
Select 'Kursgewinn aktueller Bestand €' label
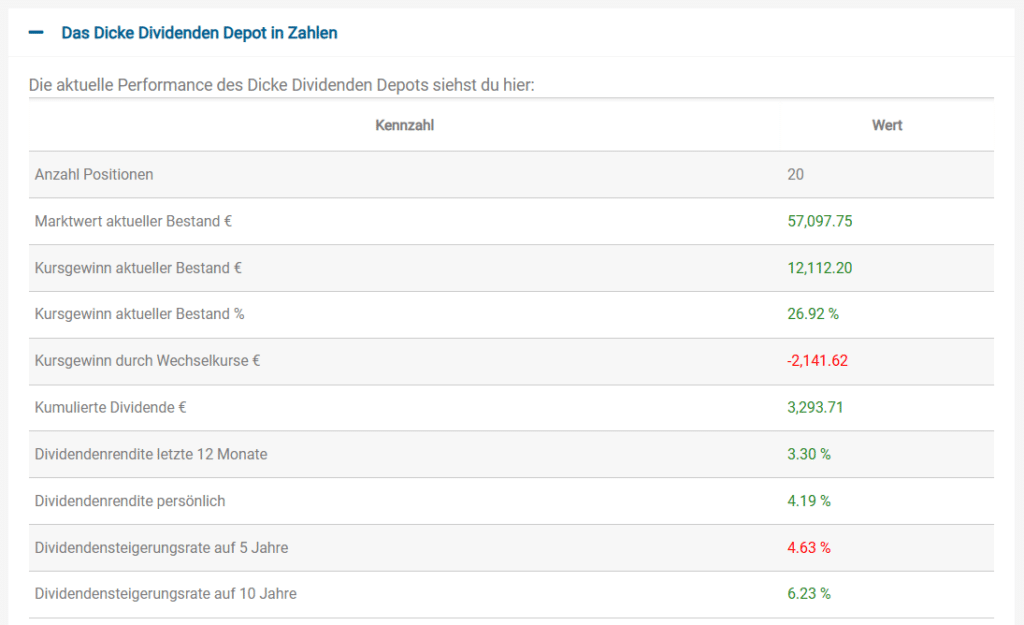pyautogui.click(x=138, y=268)
